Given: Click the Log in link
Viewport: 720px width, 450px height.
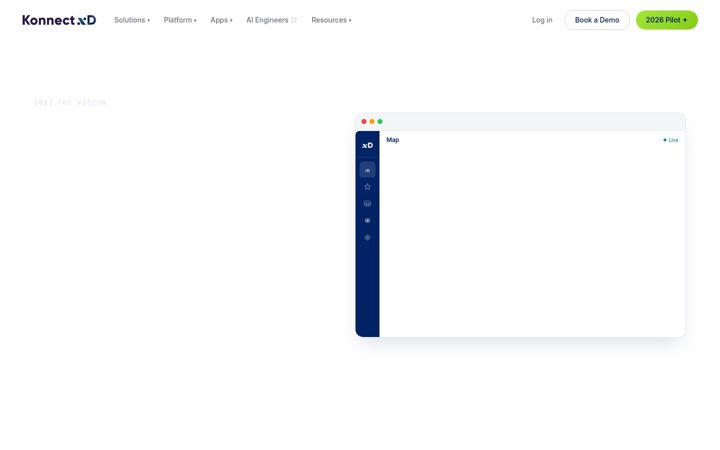Looking at the screenshot, I should click(x=542, y=20).
